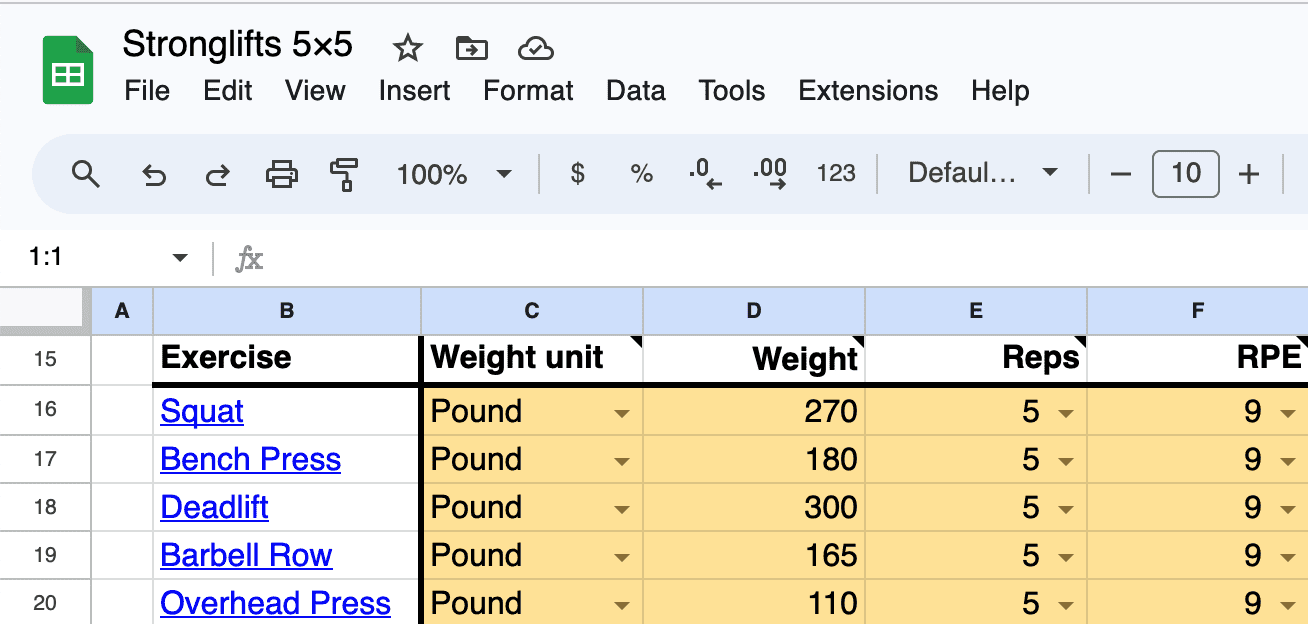Open the Reps dropdown in Squat row
The width and height of the screenshot is (1308, 624).
click(1066, 414)
